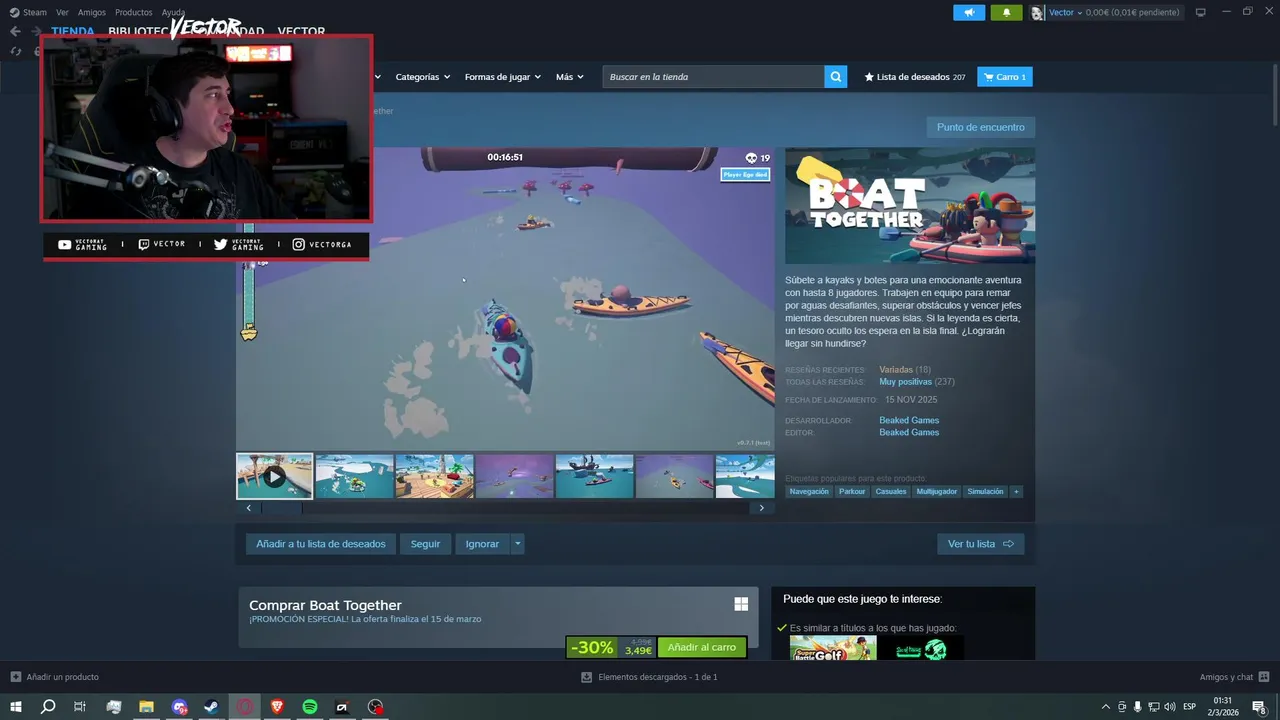1280x720 pixels.
Task: Click the volume speaker tray icon
Action: [1170, 706]
